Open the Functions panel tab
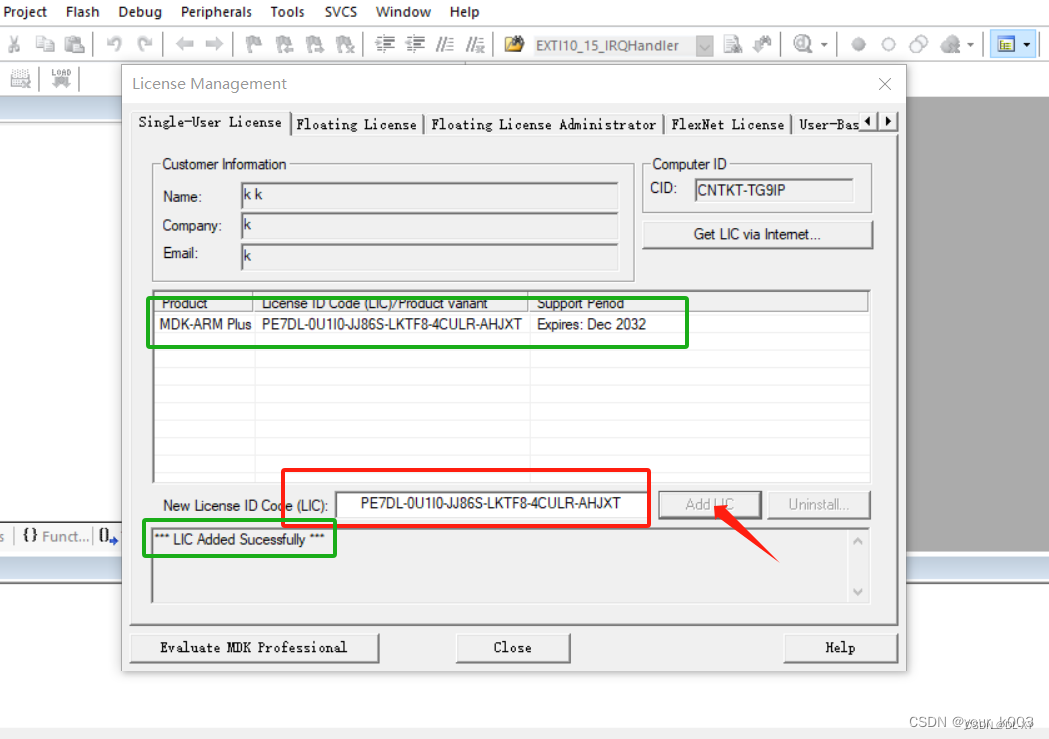The image size is (1049, 739). coord(55,536)
